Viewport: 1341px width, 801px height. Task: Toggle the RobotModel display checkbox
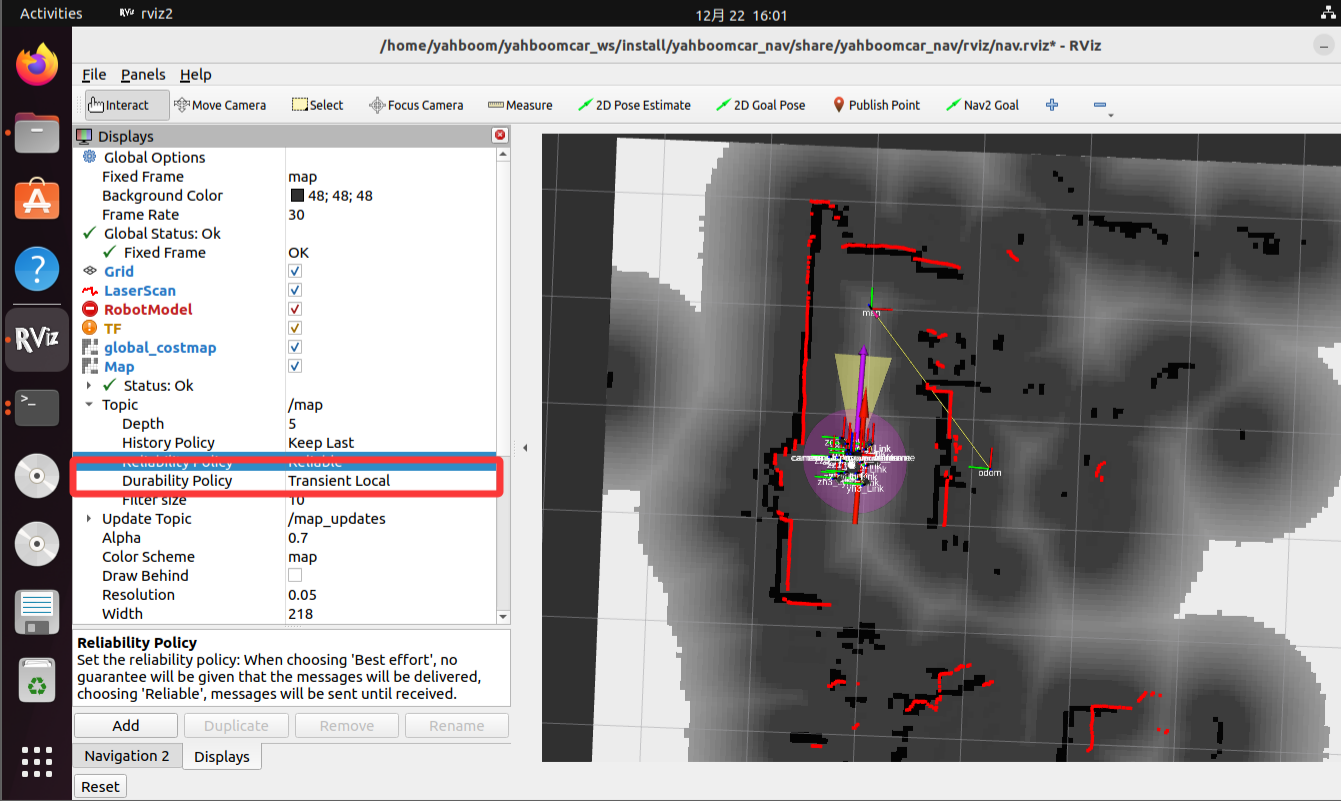(295, 310)
